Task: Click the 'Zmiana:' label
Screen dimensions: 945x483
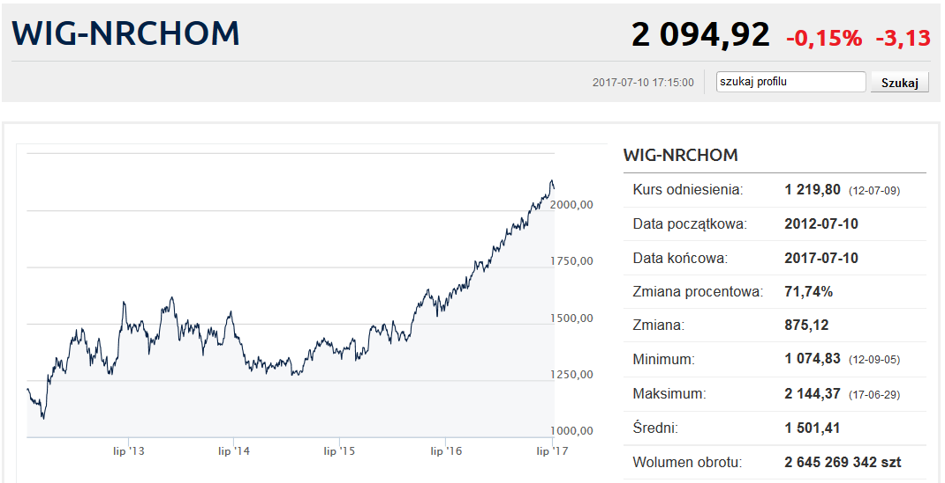Action: click(x=658, y=326)
